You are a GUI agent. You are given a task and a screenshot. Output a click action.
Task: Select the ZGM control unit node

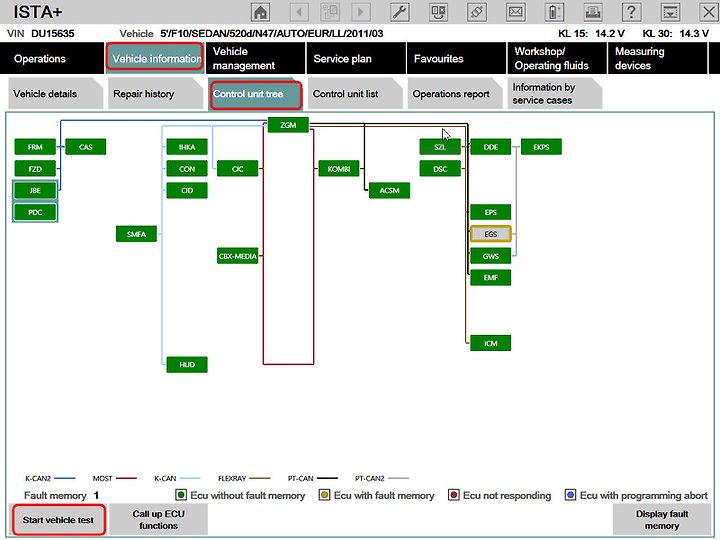click(x=288, y=125)
